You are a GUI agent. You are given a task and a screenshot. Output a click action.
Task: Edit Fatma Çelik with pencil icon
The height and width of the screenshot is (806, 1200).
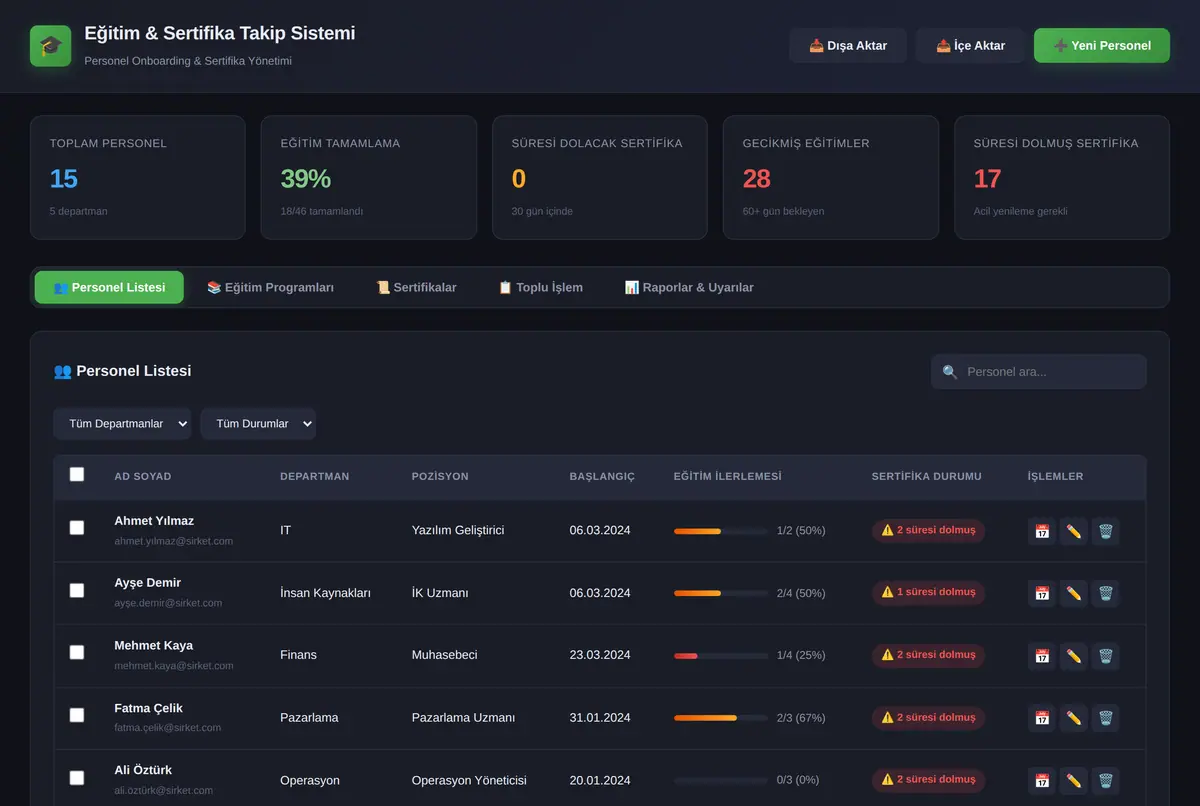pos(1074,718)
